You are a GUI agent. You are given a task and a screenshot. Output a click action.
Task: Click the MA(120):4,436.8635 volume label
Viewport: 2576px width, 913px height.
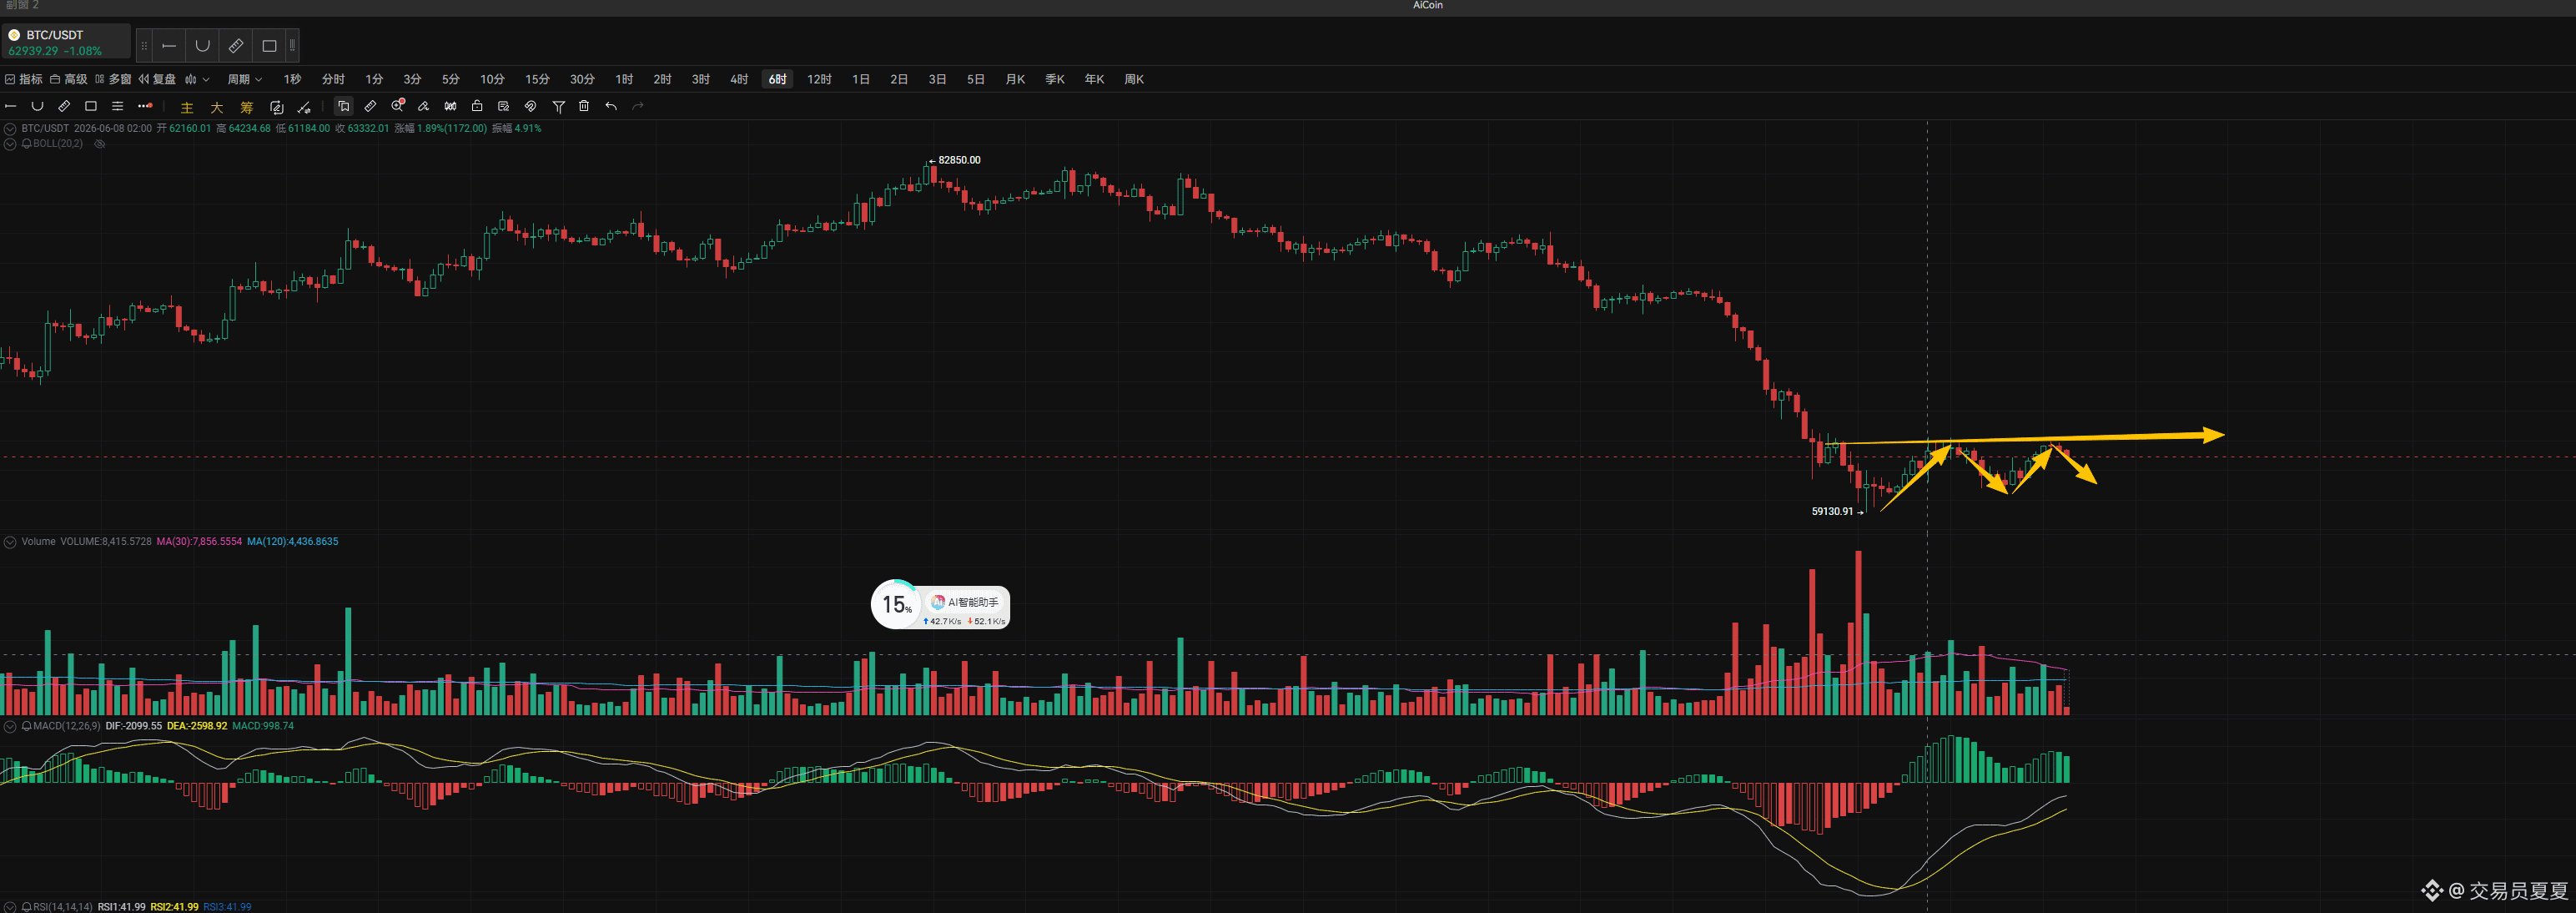(x=293, y=541)
